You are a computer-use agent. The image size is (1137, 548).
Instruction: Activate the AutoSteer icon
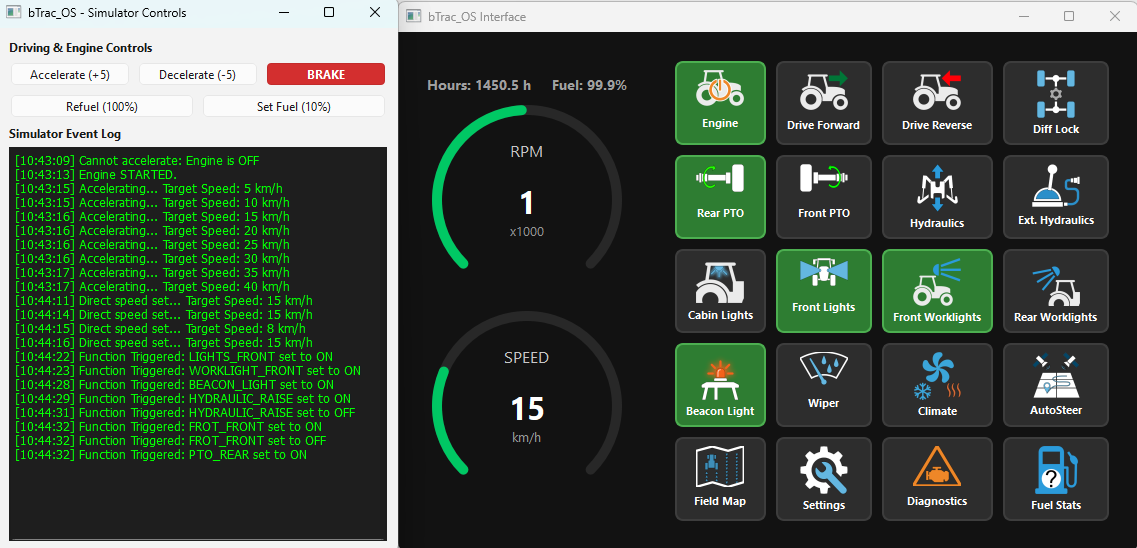[x=1056, y=376]
